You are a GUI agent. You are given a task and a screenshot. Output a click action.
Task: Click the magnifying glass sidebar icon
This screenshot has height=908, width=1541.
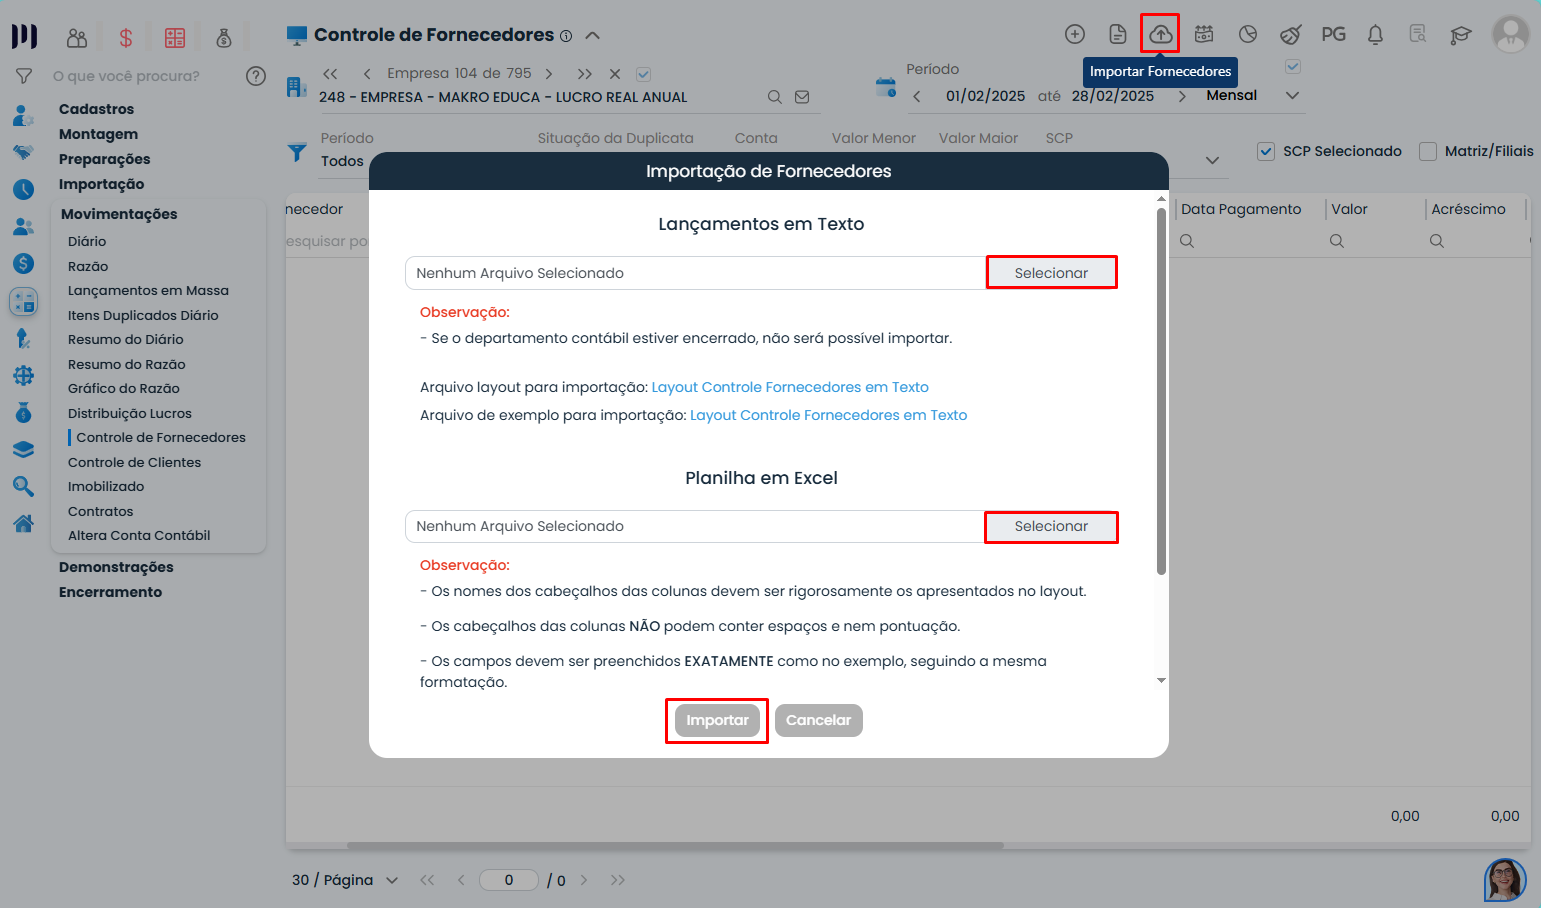coord(23,486)
